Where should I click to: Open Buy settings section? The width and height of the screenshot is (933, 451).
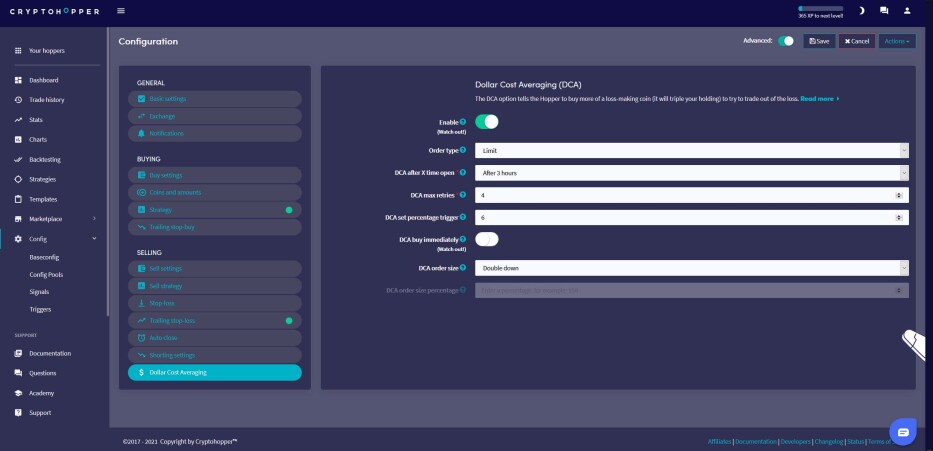(215, 176)
